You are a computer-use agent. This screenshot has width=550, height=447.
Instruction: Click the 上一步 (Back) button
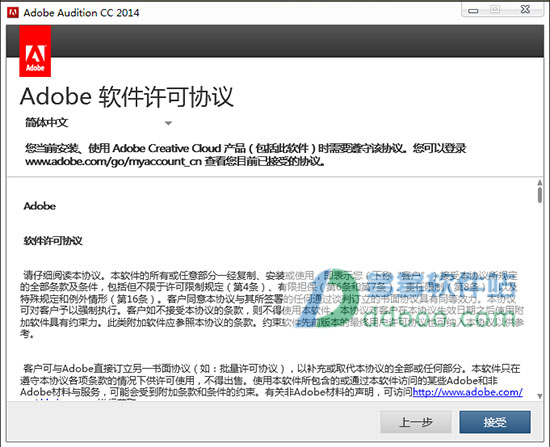(x=416, y=422)
